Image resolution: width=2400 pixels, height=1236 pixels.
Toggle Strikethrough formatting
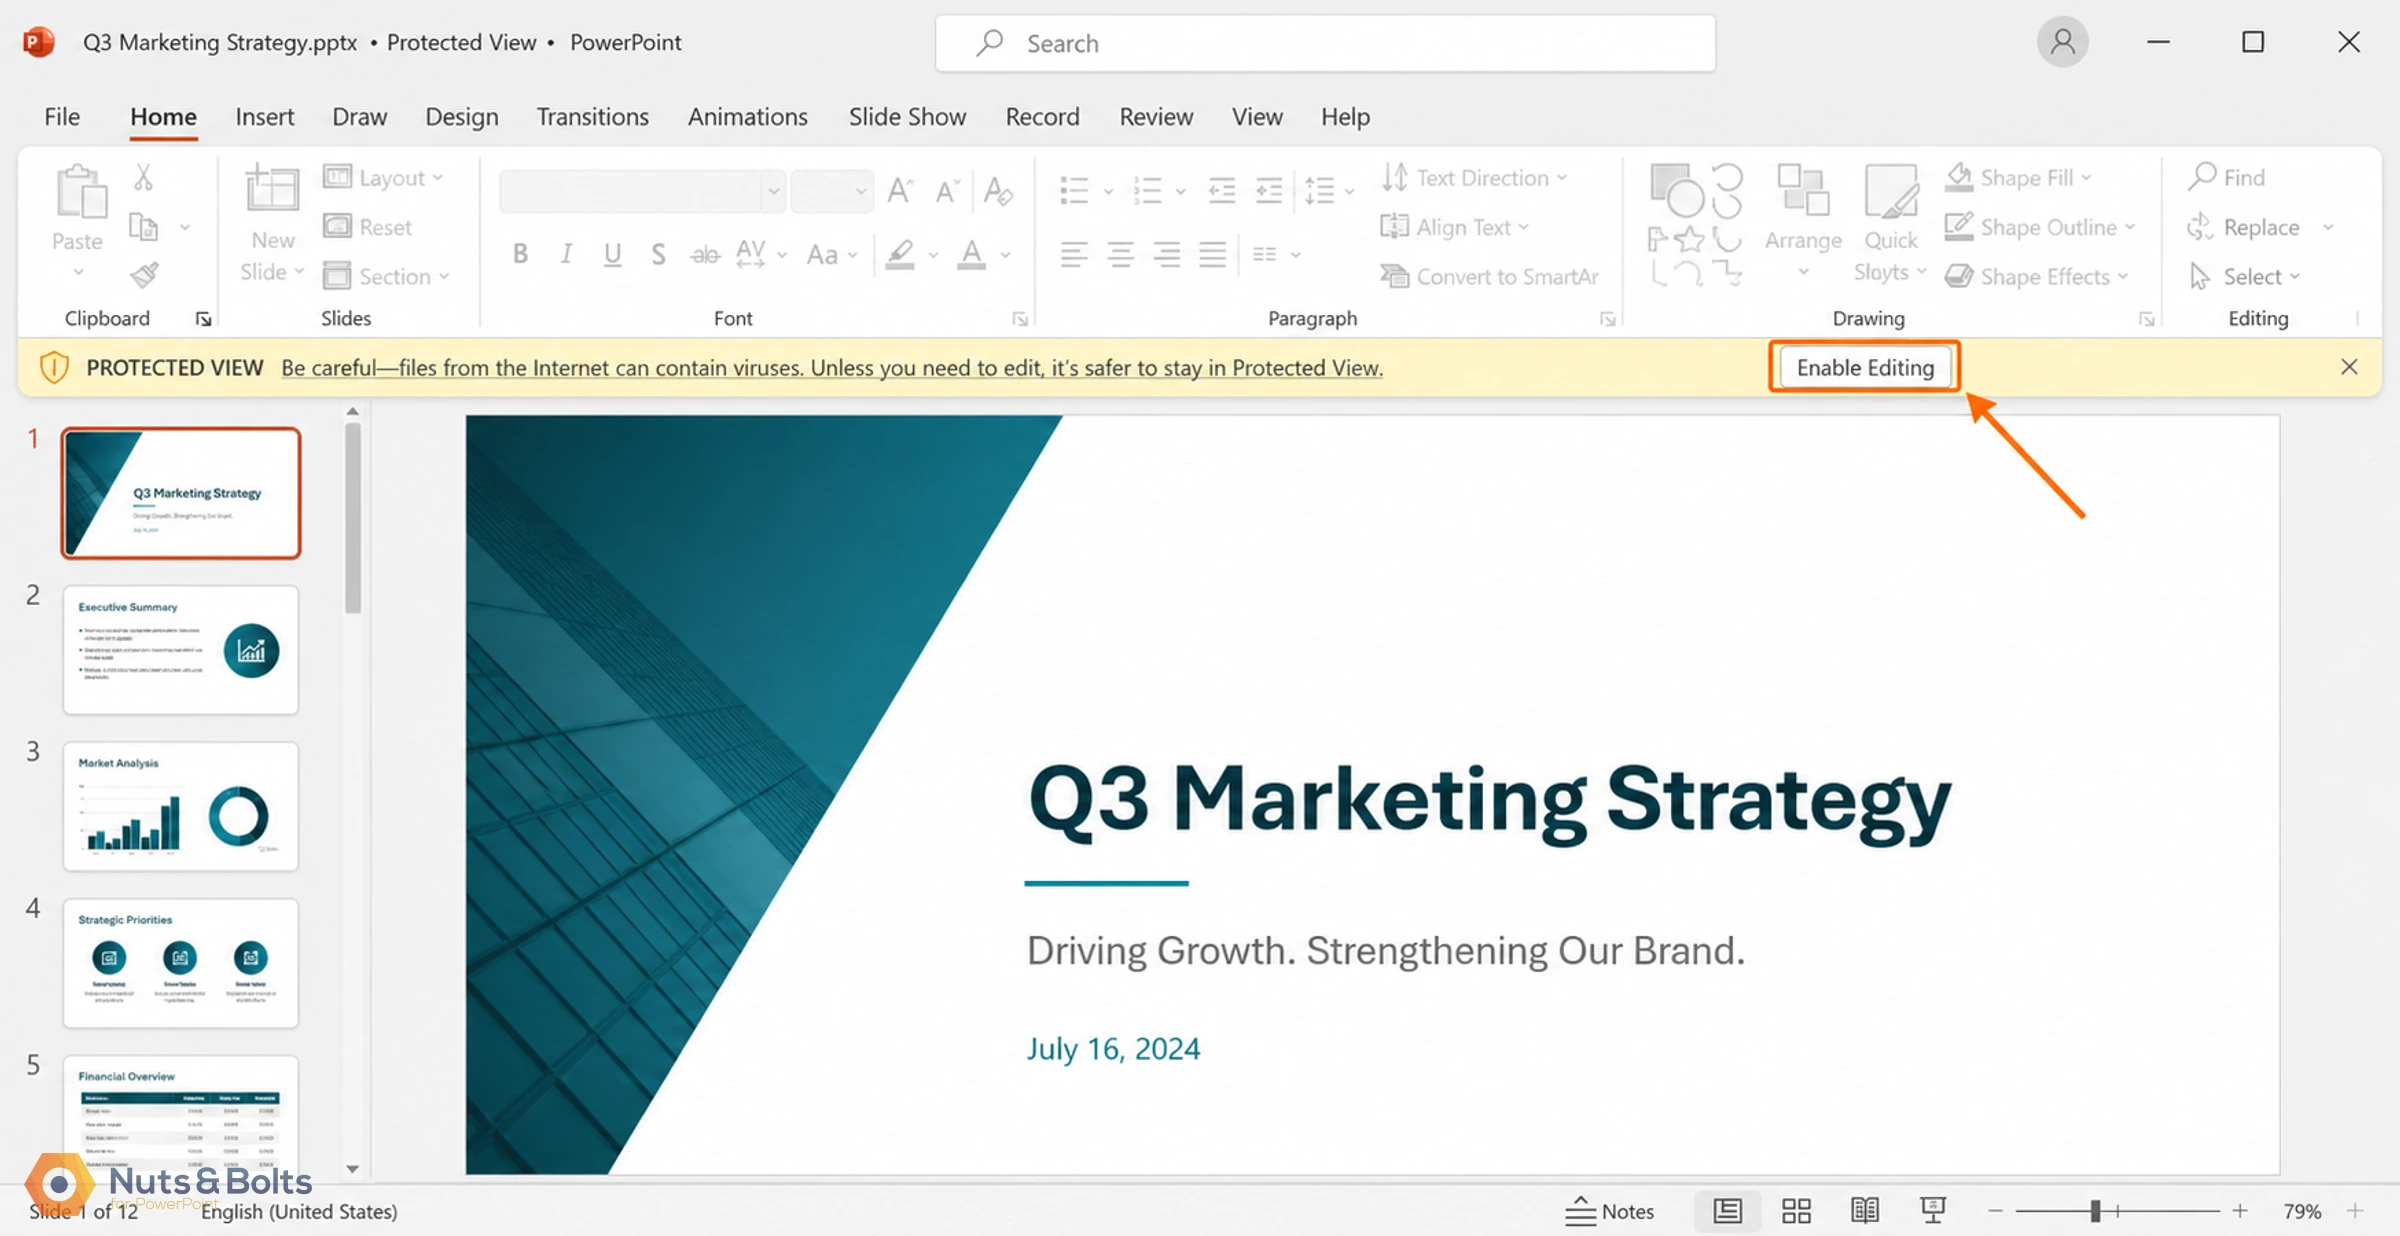click(705, 254)
